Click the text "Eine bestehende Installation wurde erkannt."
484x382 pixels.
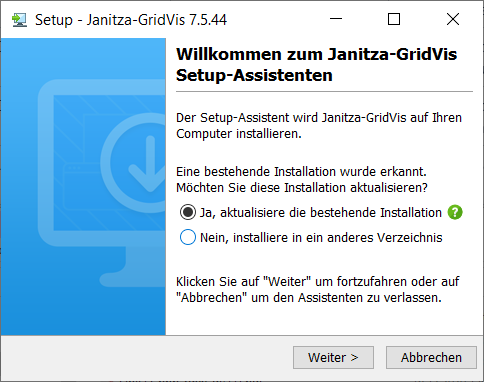tap(301, 172)
